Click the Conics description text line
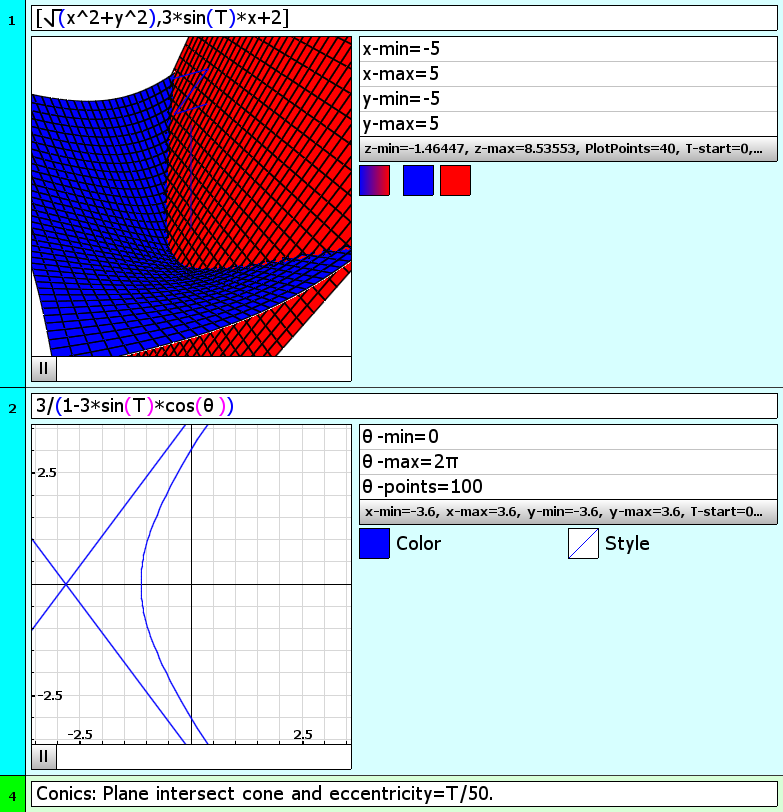 tap(404, 794)
